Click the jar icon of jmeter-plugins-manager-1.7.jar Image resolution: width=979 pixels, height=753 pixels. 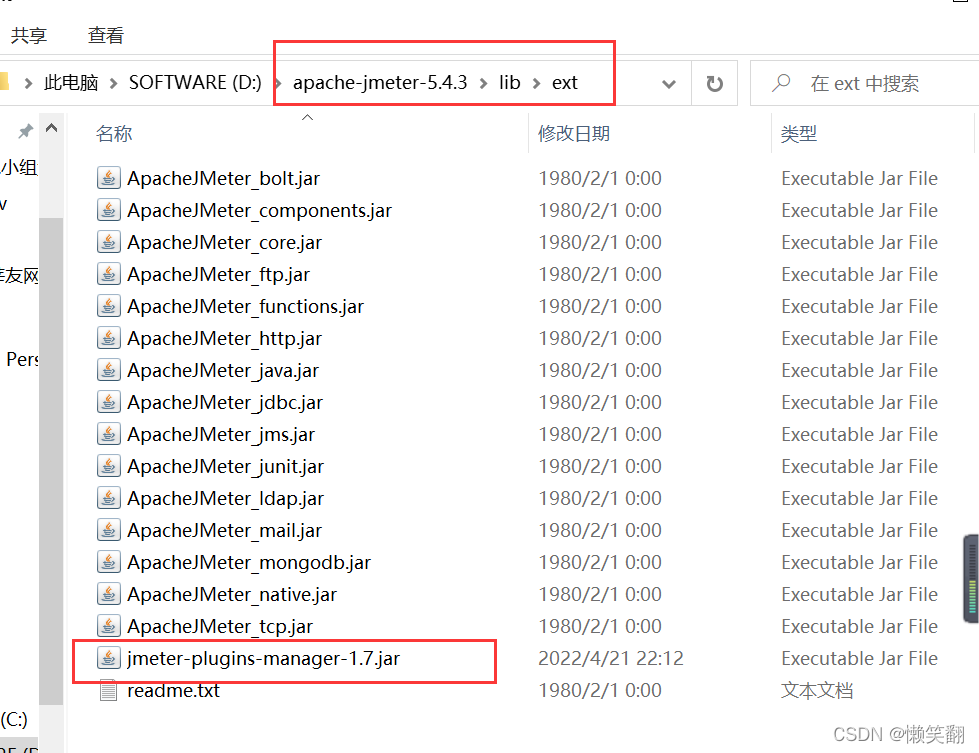click(x=109, y=658)
